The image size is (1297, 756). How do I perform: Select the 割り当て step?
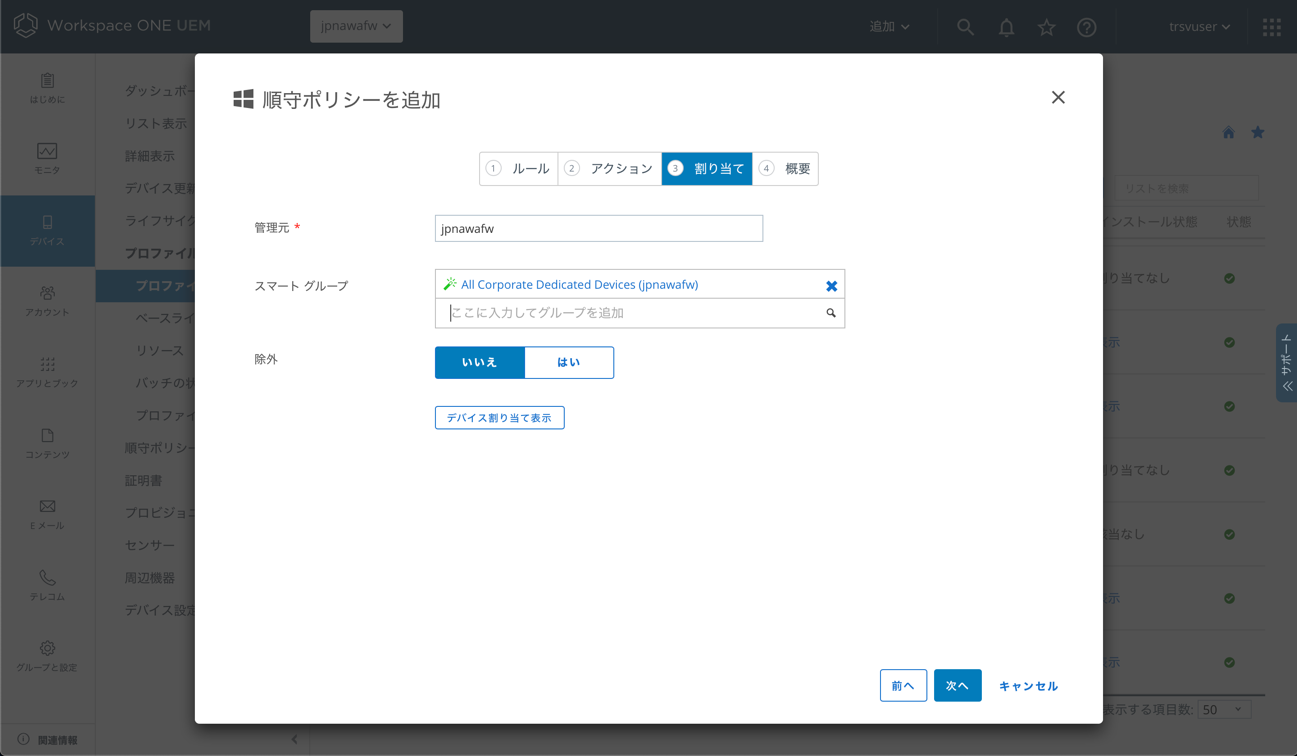[707, 169]
